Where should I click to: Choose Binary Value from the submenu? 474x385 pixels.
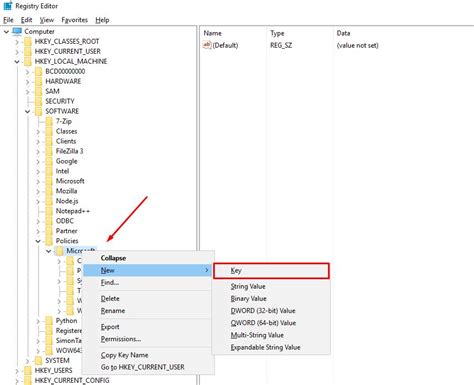coord(248,299)
